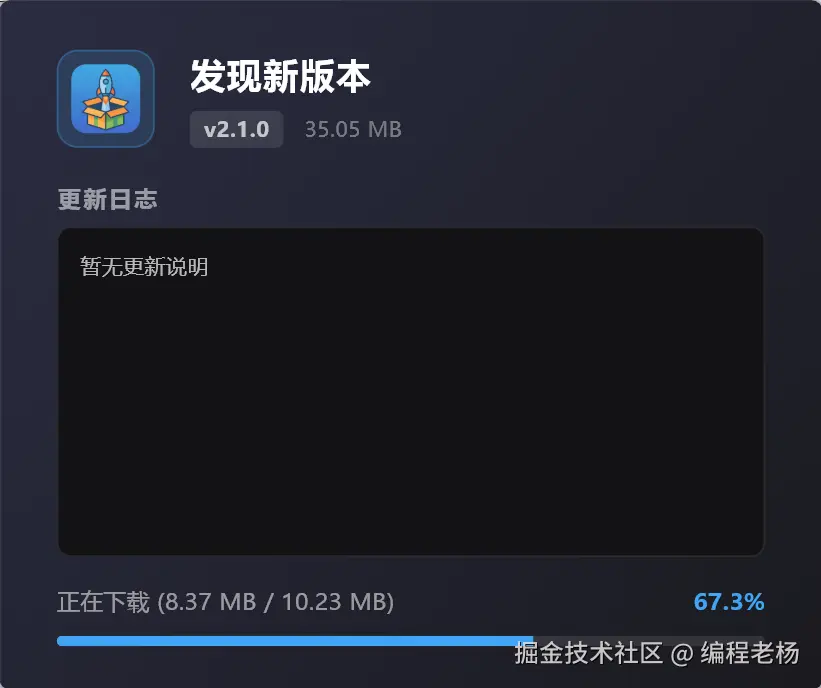Click the @ symbol in the watermark
This screenshot has height=688, width=821.
[x=682, y=654]
